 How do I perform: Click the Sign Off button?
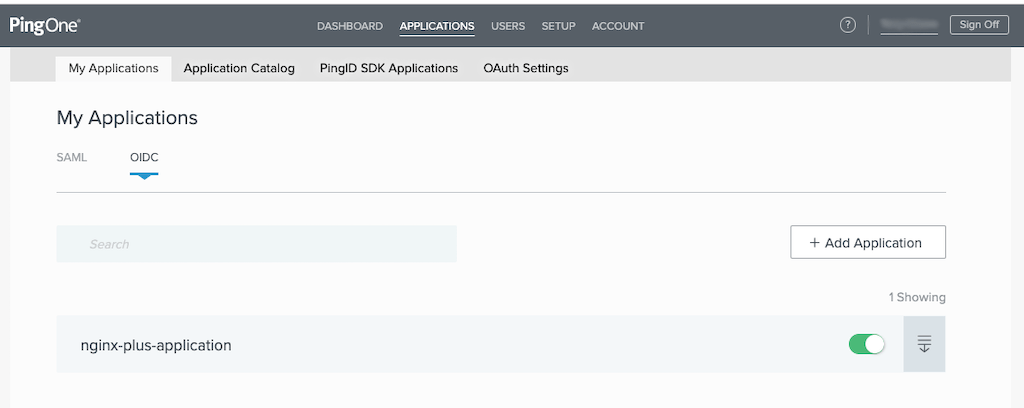tap(979, 25)
